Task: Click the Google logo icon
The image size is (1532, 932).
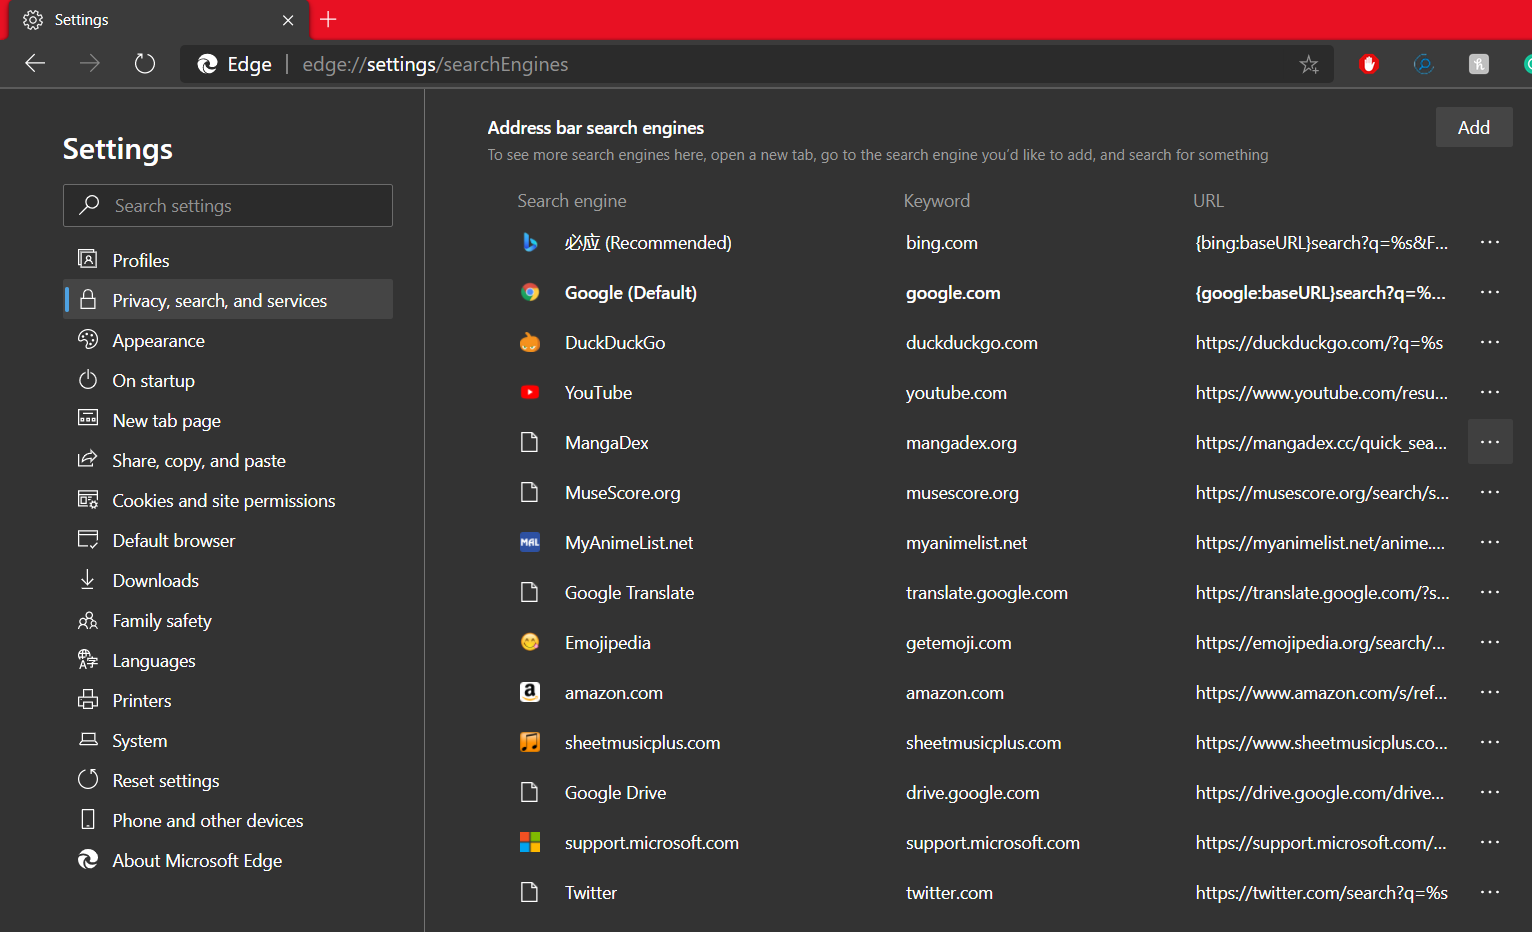Action: 530,293
